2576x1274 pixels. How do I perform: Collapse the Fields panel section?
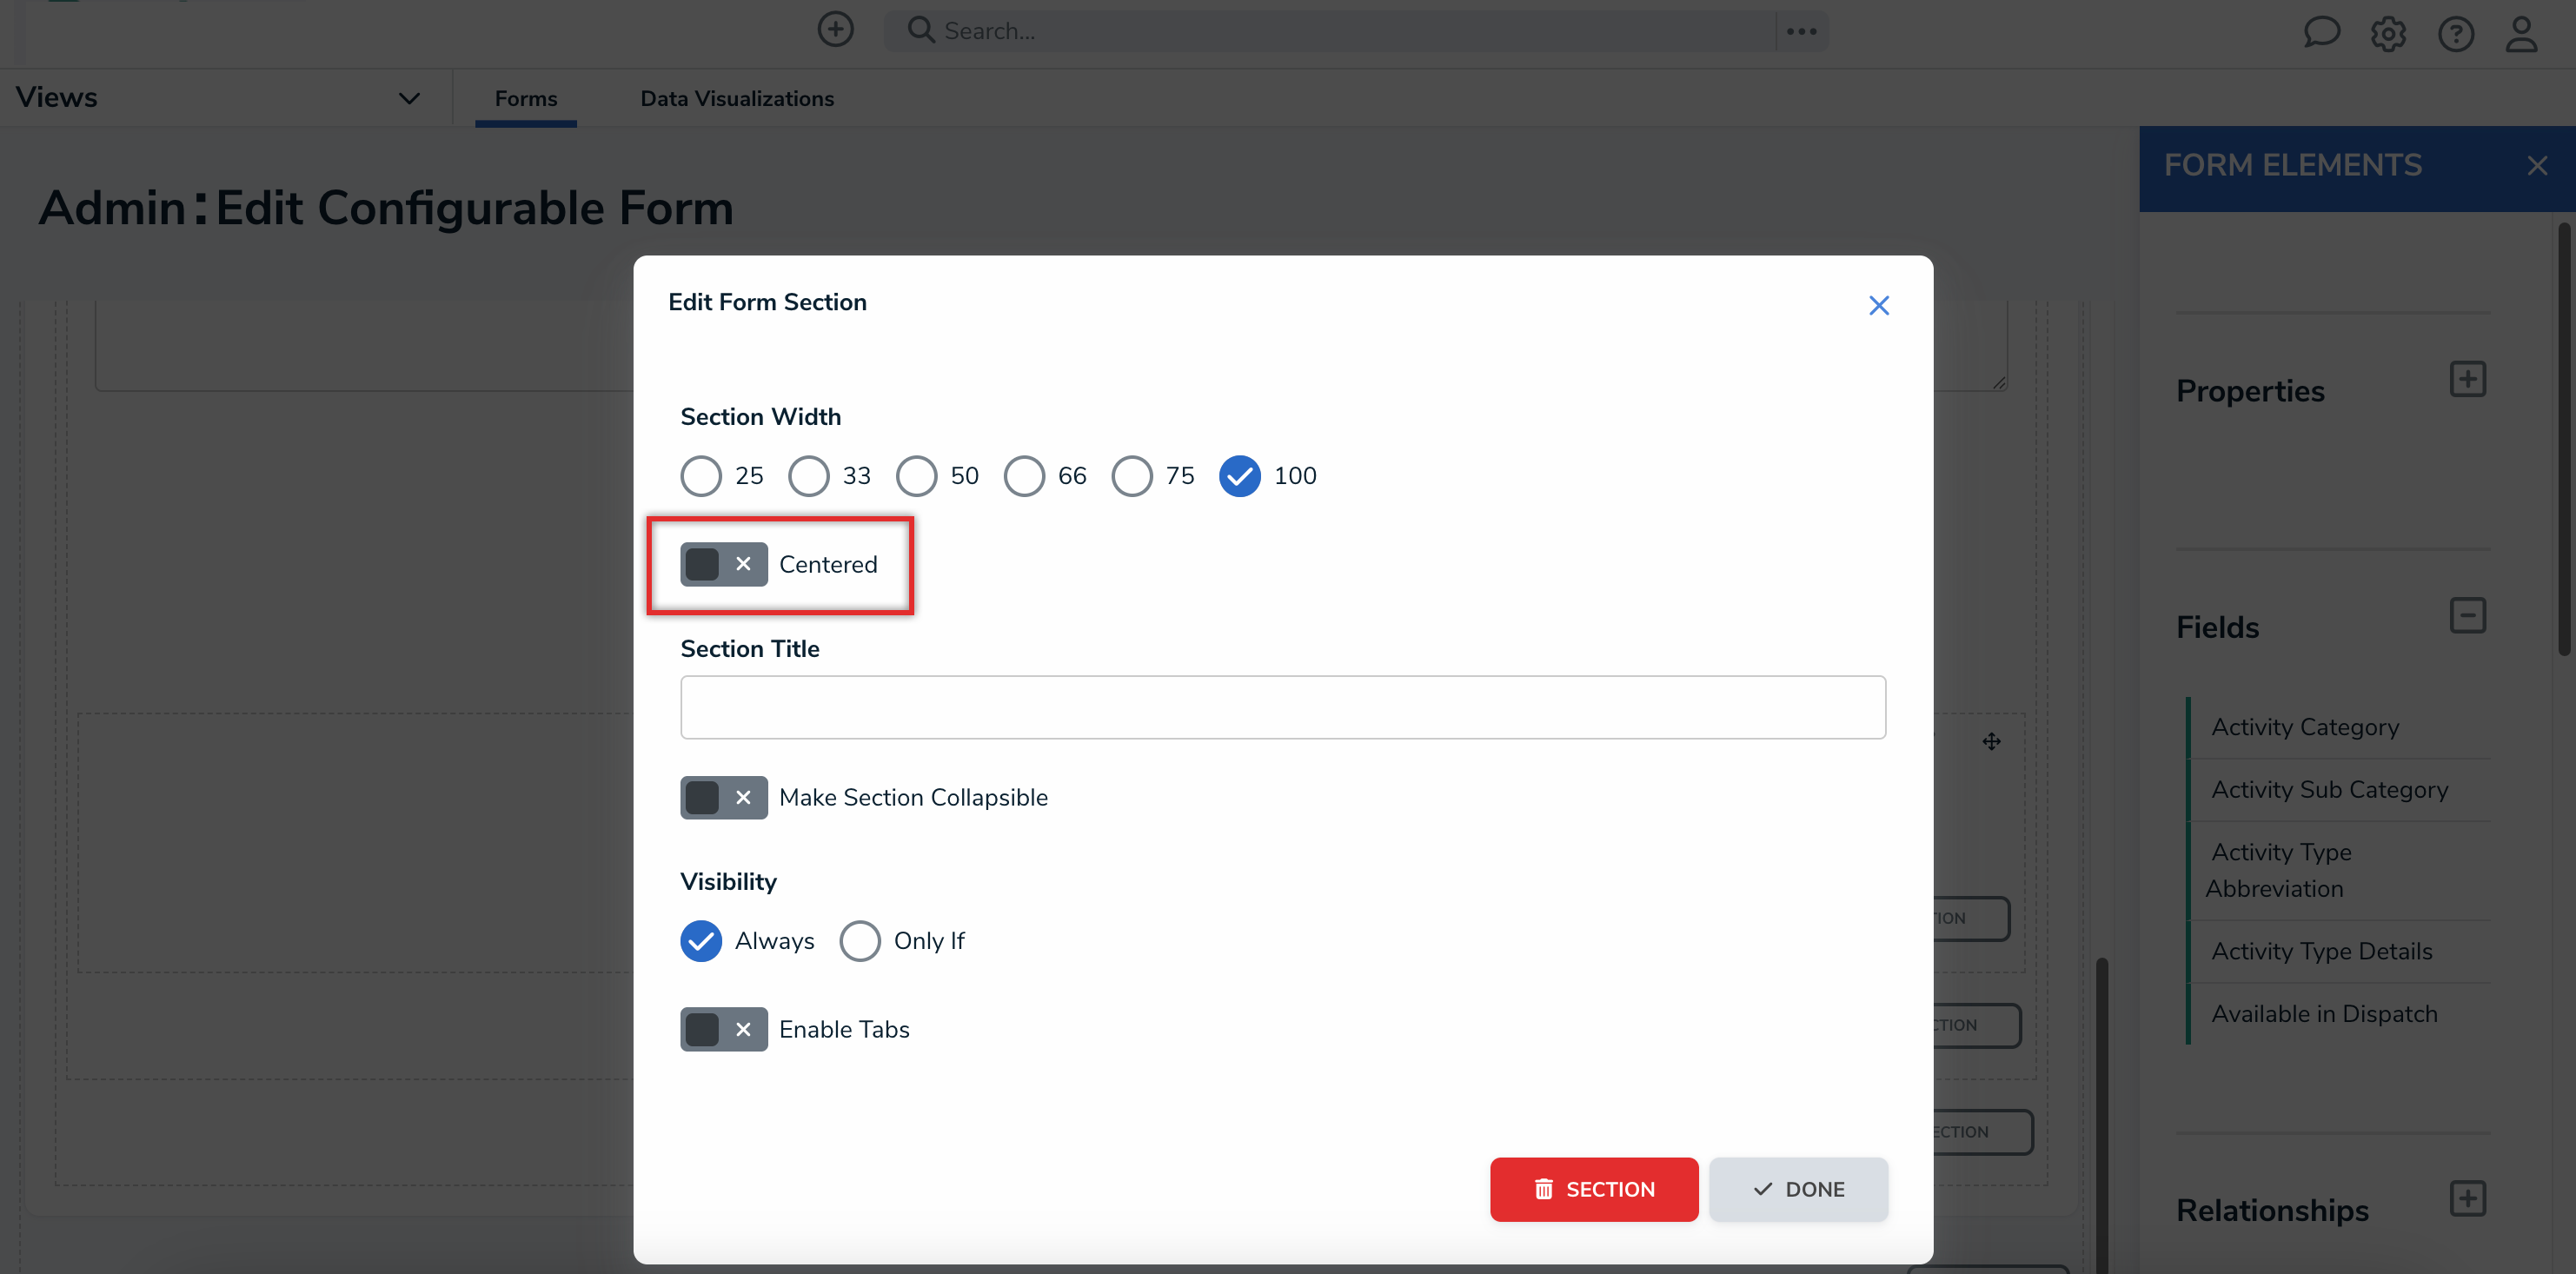pyautogui.click(x=2467, y=615)
